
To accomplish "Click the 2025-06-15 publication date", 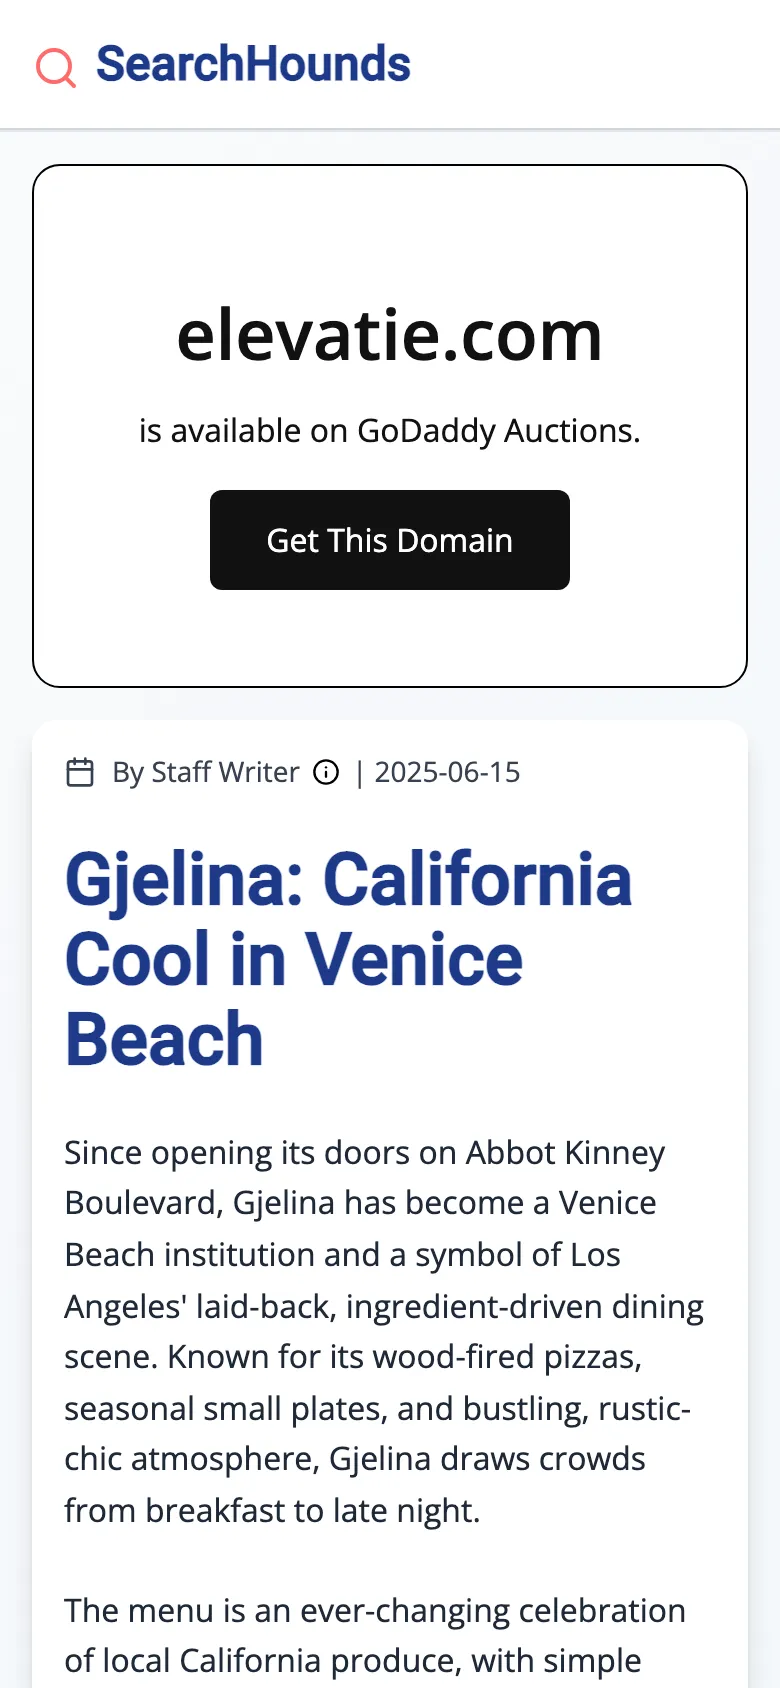I will [447, 773].
